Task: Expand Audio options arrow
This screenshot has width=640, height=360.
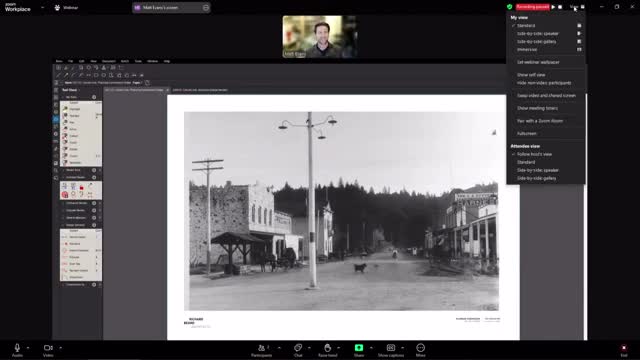Action: coord(28,348)
